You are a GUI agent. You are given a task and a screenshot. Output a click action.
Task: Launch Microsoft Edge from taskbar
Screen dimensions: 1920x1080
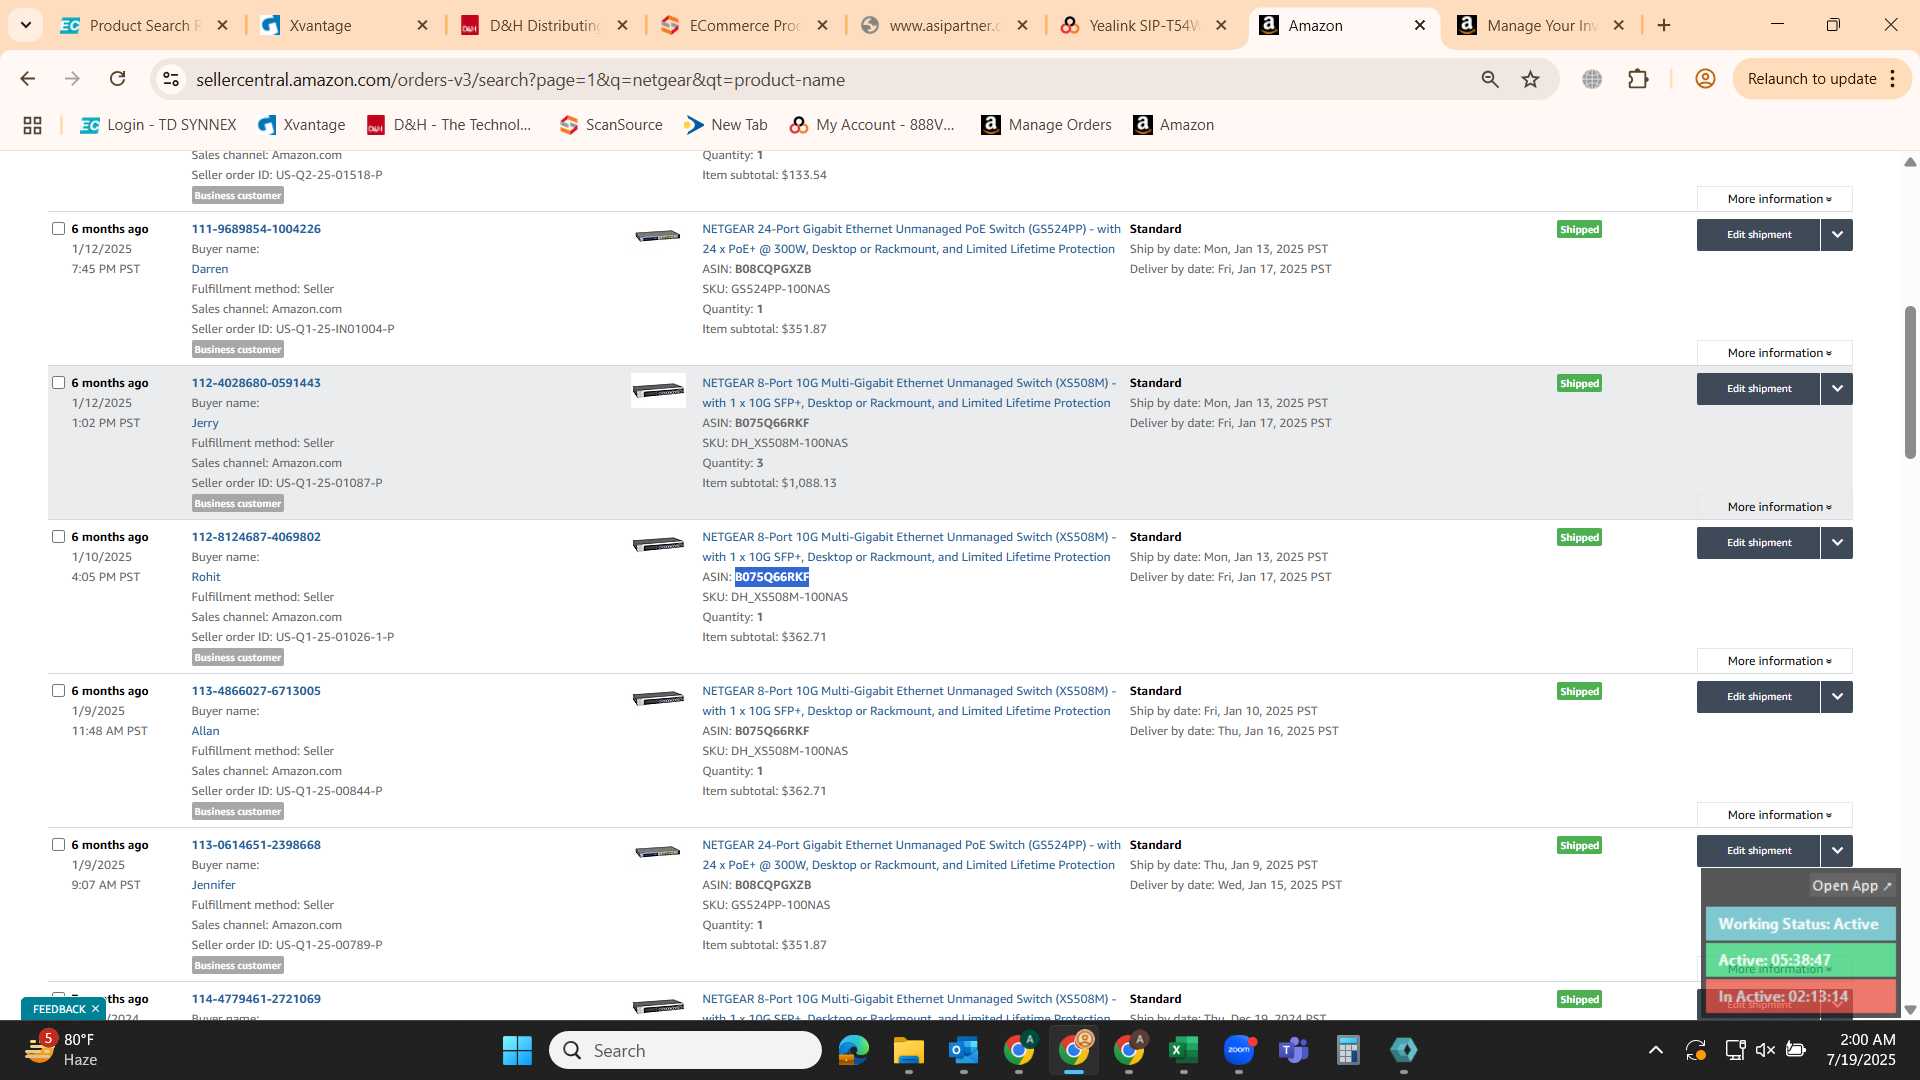(x=853, y=1051)
